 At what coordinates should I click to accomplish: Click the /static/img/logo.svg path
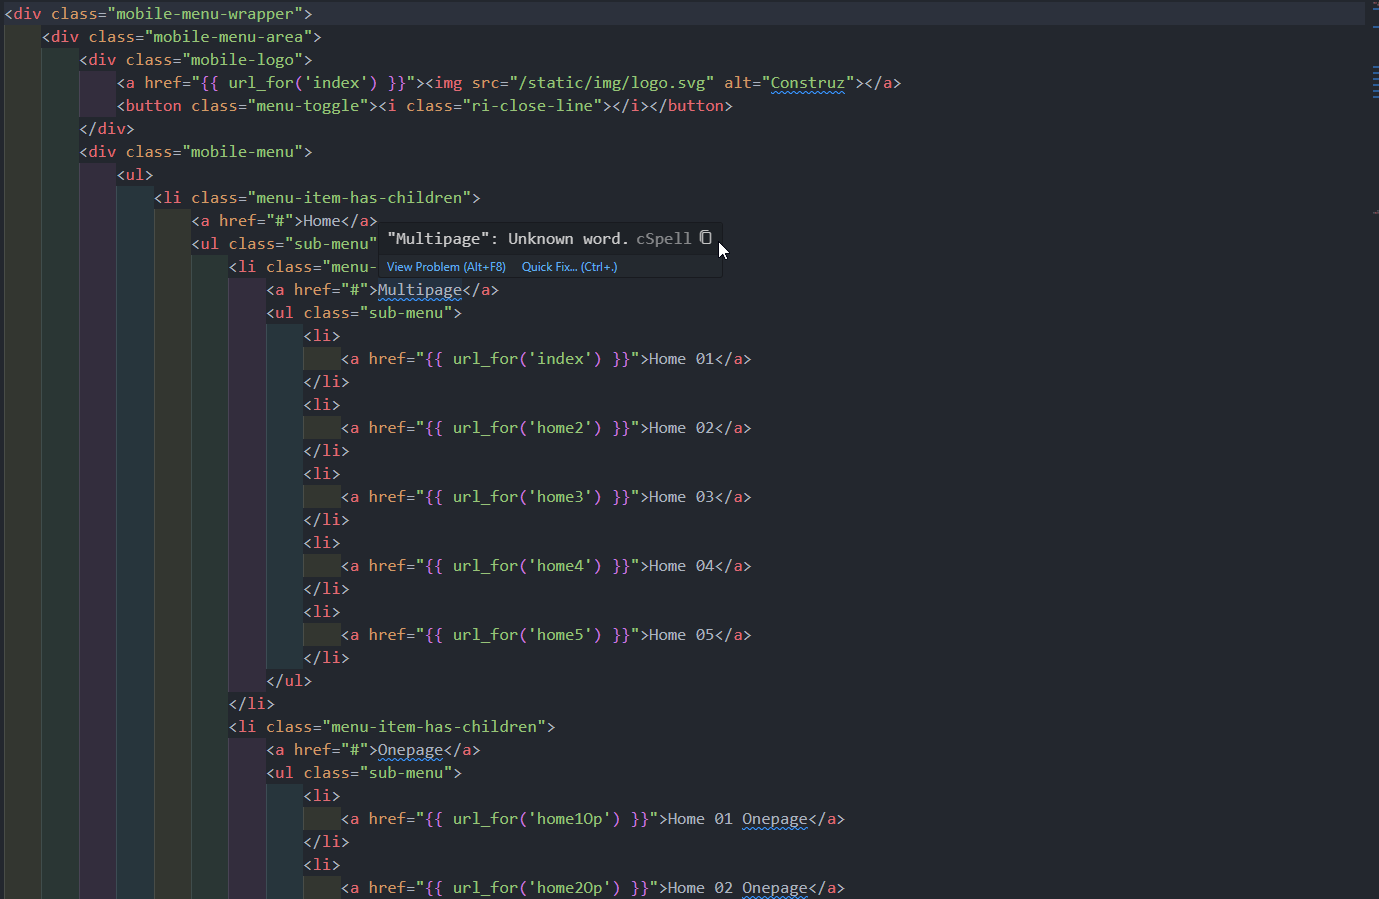pyautogui.click(x=612, y=83)
